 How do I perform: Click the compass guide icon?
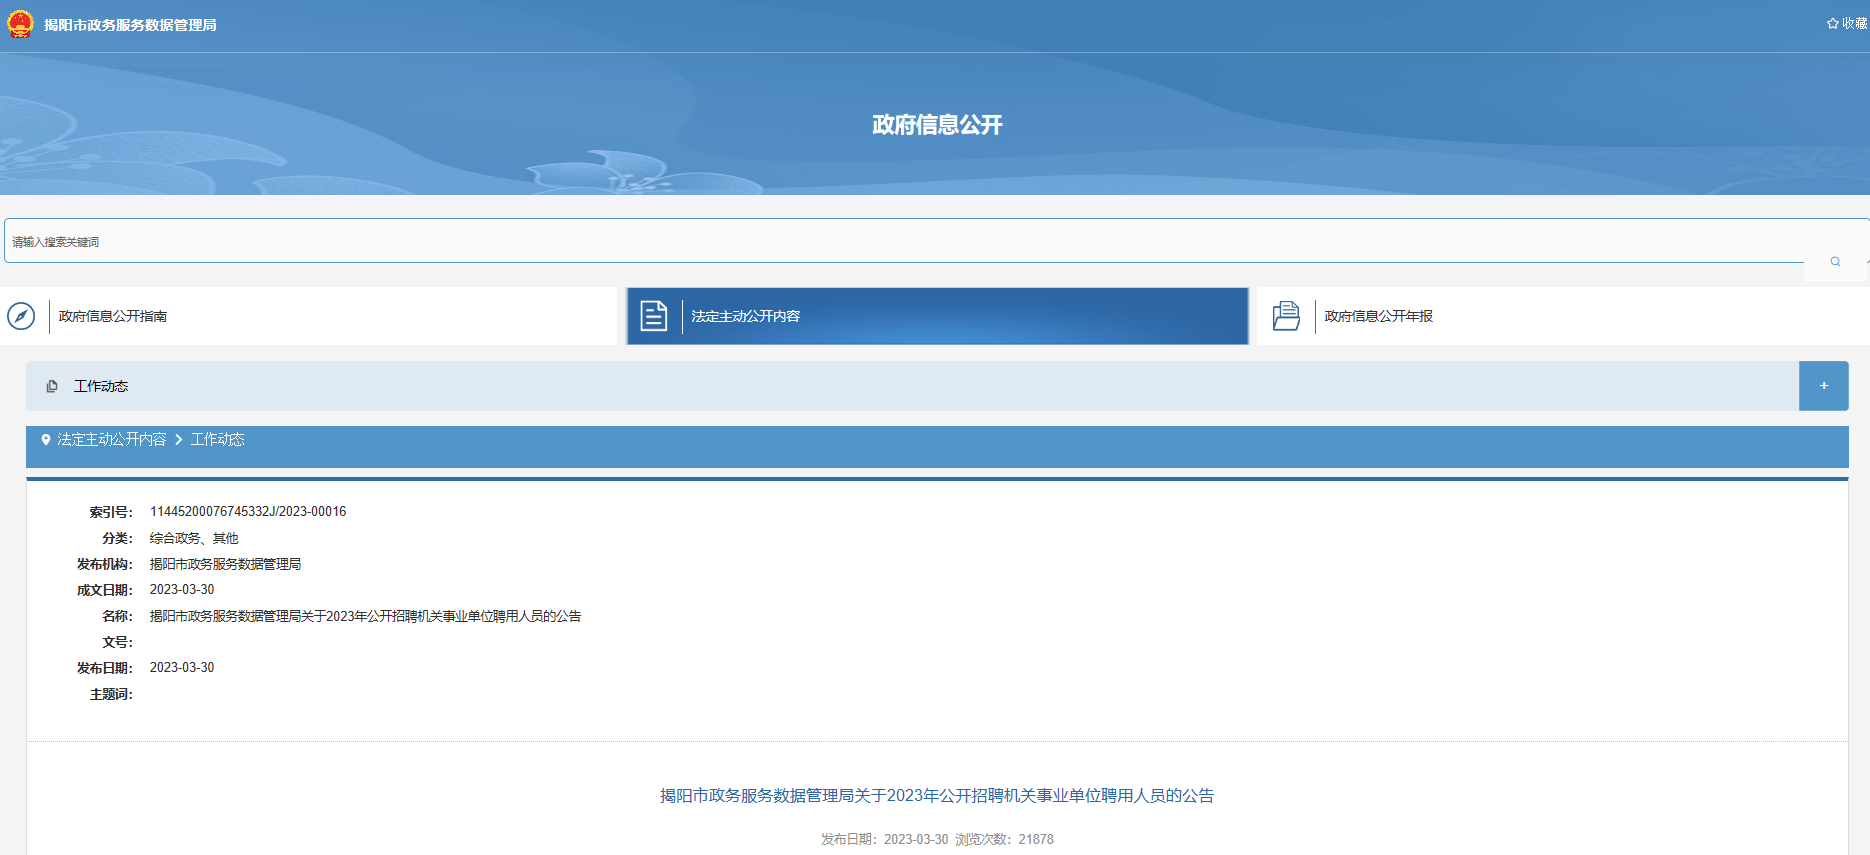(21, 316)
